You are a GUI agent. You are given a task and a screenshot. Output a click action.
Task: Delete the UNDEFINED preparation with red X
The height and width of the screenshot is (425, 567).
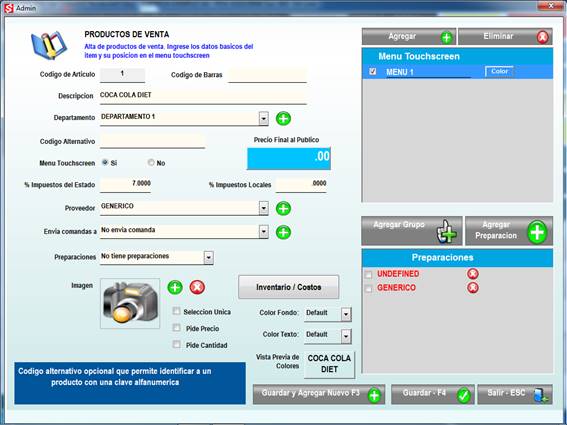tap(473, 274)
